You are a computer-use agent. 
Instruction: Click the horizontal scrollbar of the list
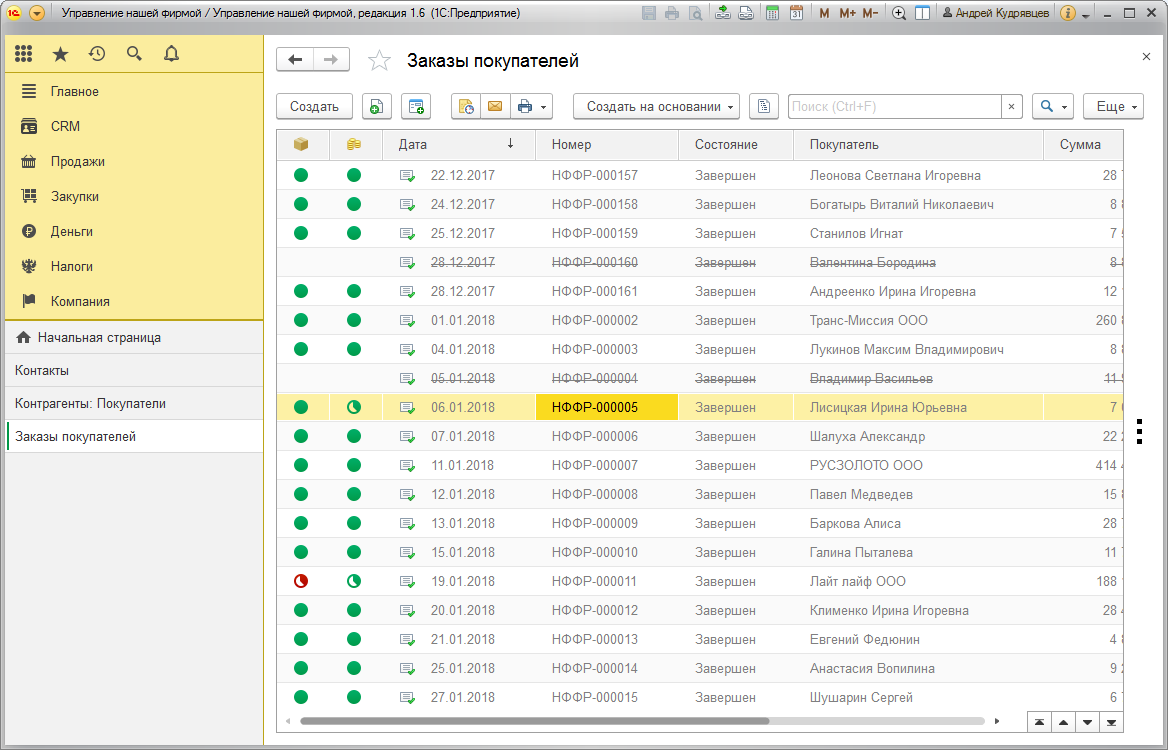(534, 721)
